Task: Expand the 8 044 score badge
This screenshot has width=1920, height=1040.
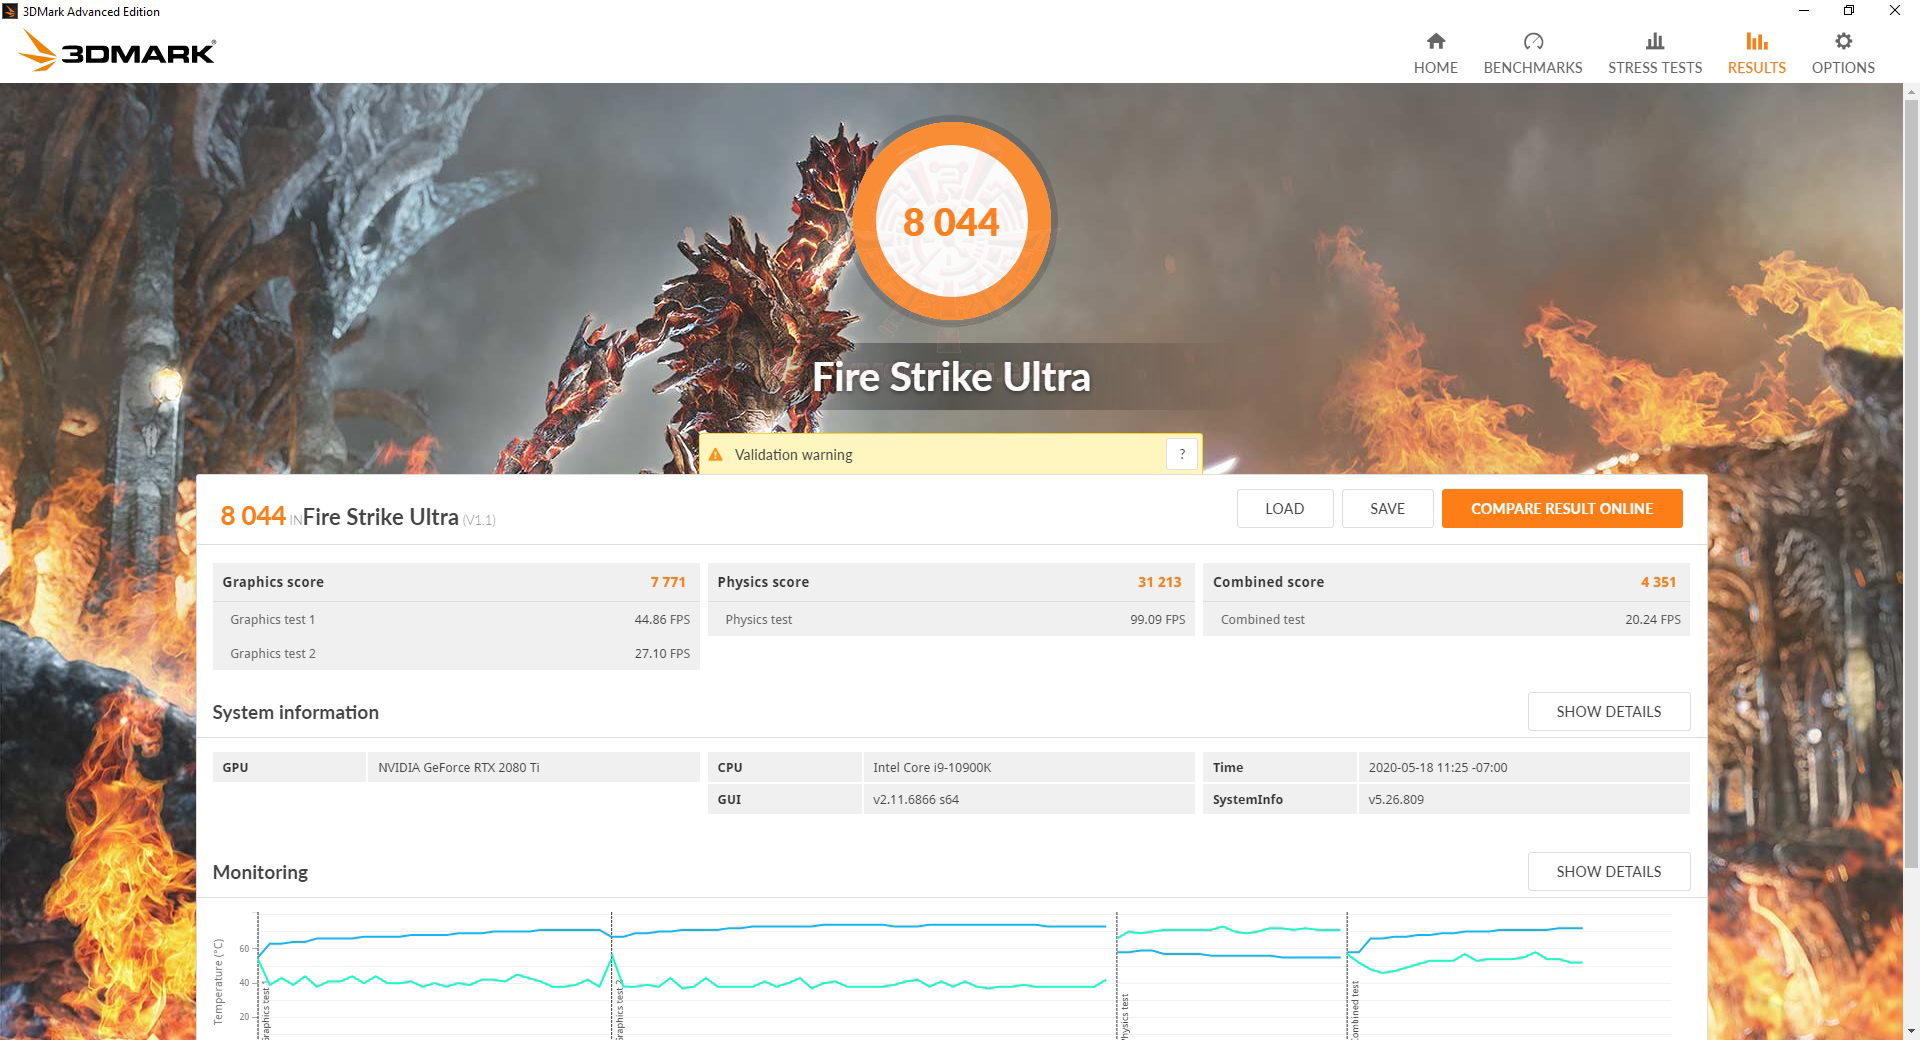Action: point(950,220)
